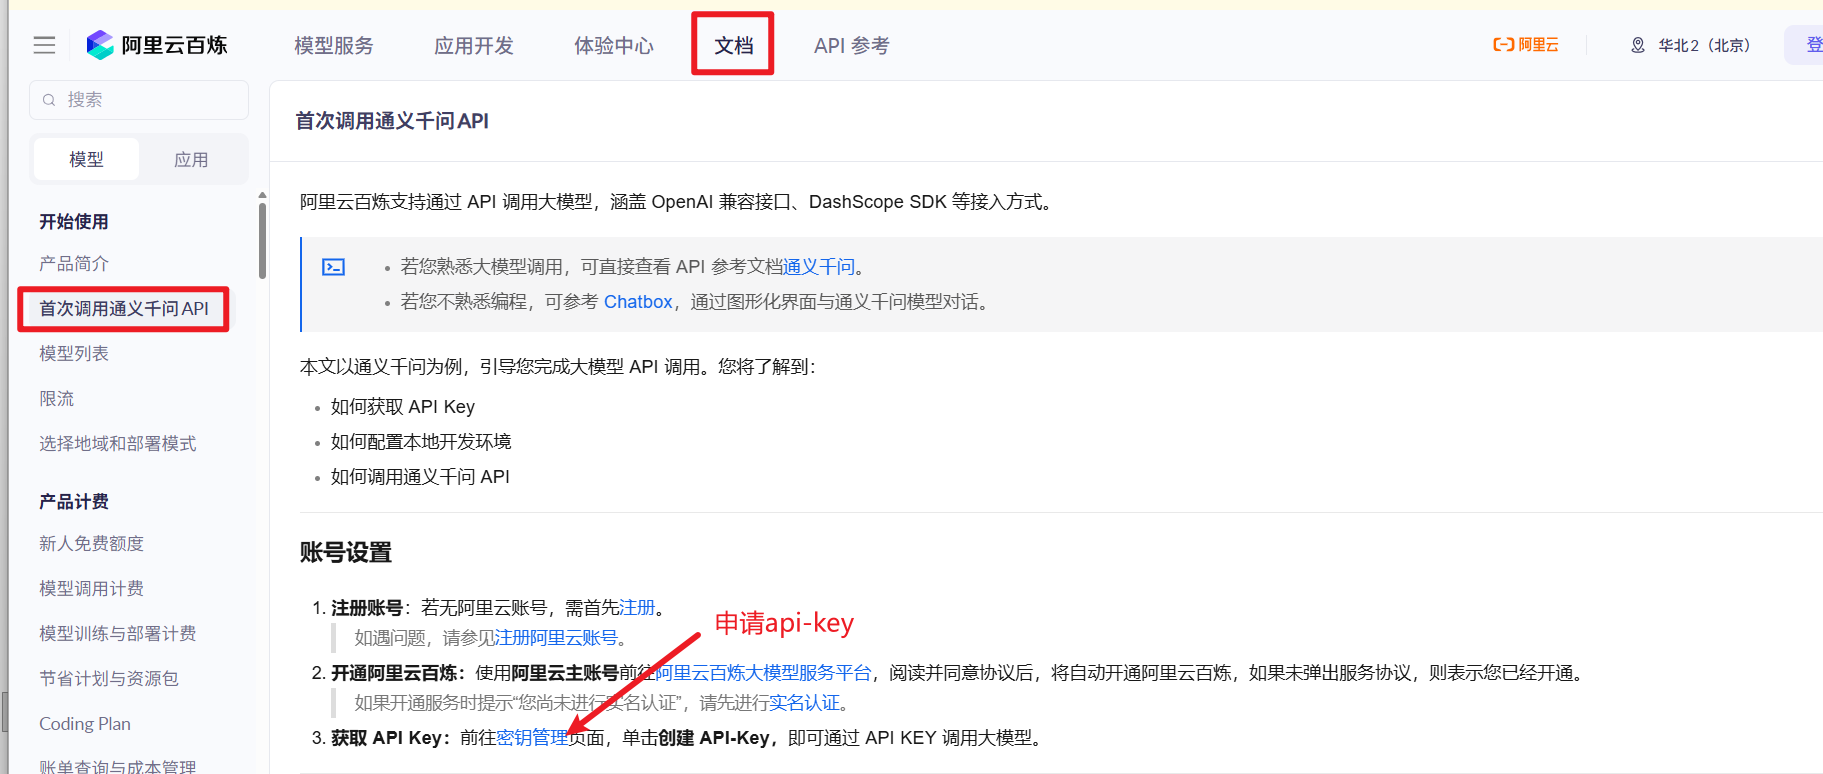Select the 文档 top navigation item

point(734,46)
